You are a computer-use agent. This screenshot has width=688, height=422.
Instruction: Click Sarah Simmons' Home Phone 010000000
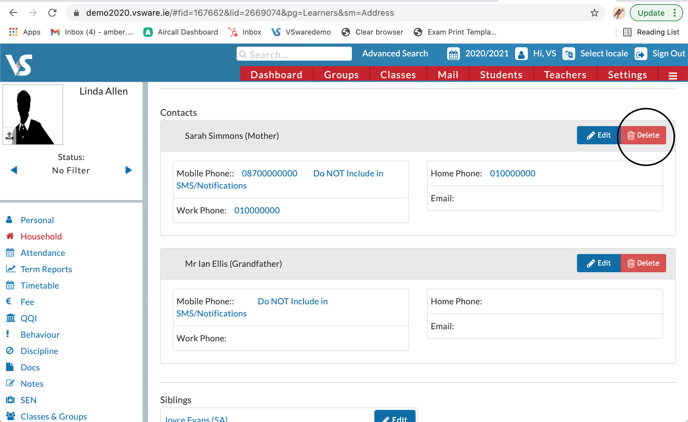pyautogui.click(x=512, y=173)
